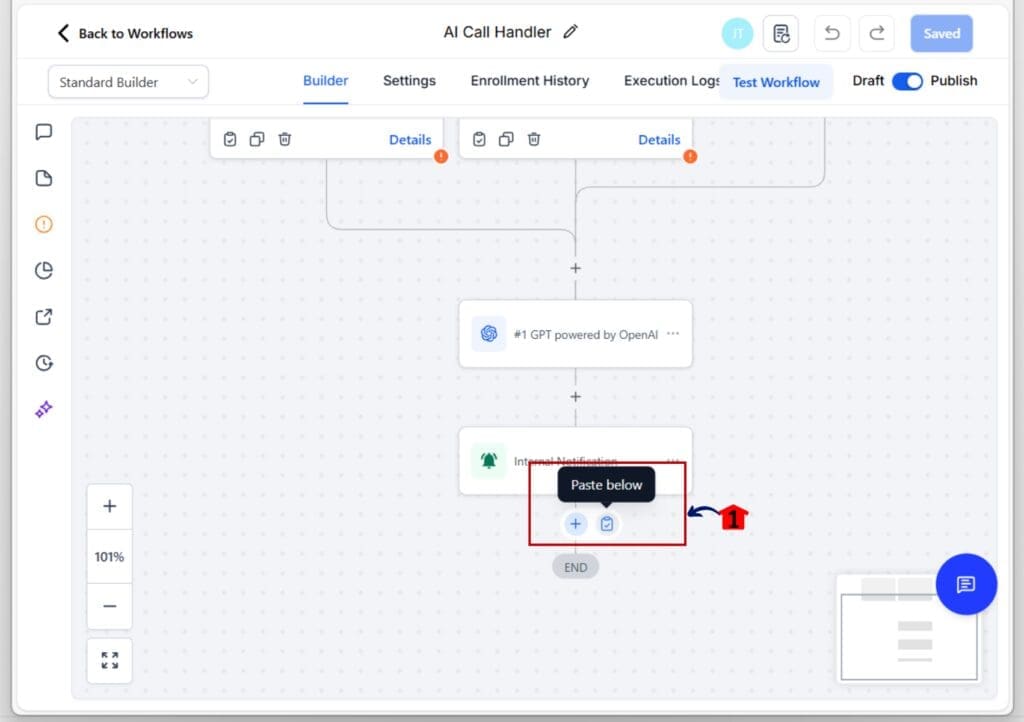
Task: Delete the first action using its trash icon
Action: (x=285, y=139)
